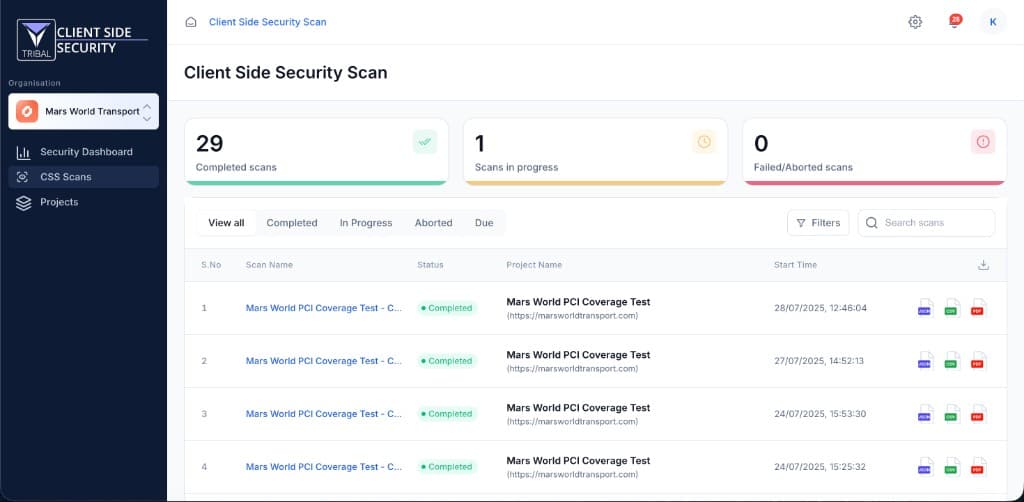Switch to the In Progress tab
Screen dimensions: 1024x502
coord(366,223)
